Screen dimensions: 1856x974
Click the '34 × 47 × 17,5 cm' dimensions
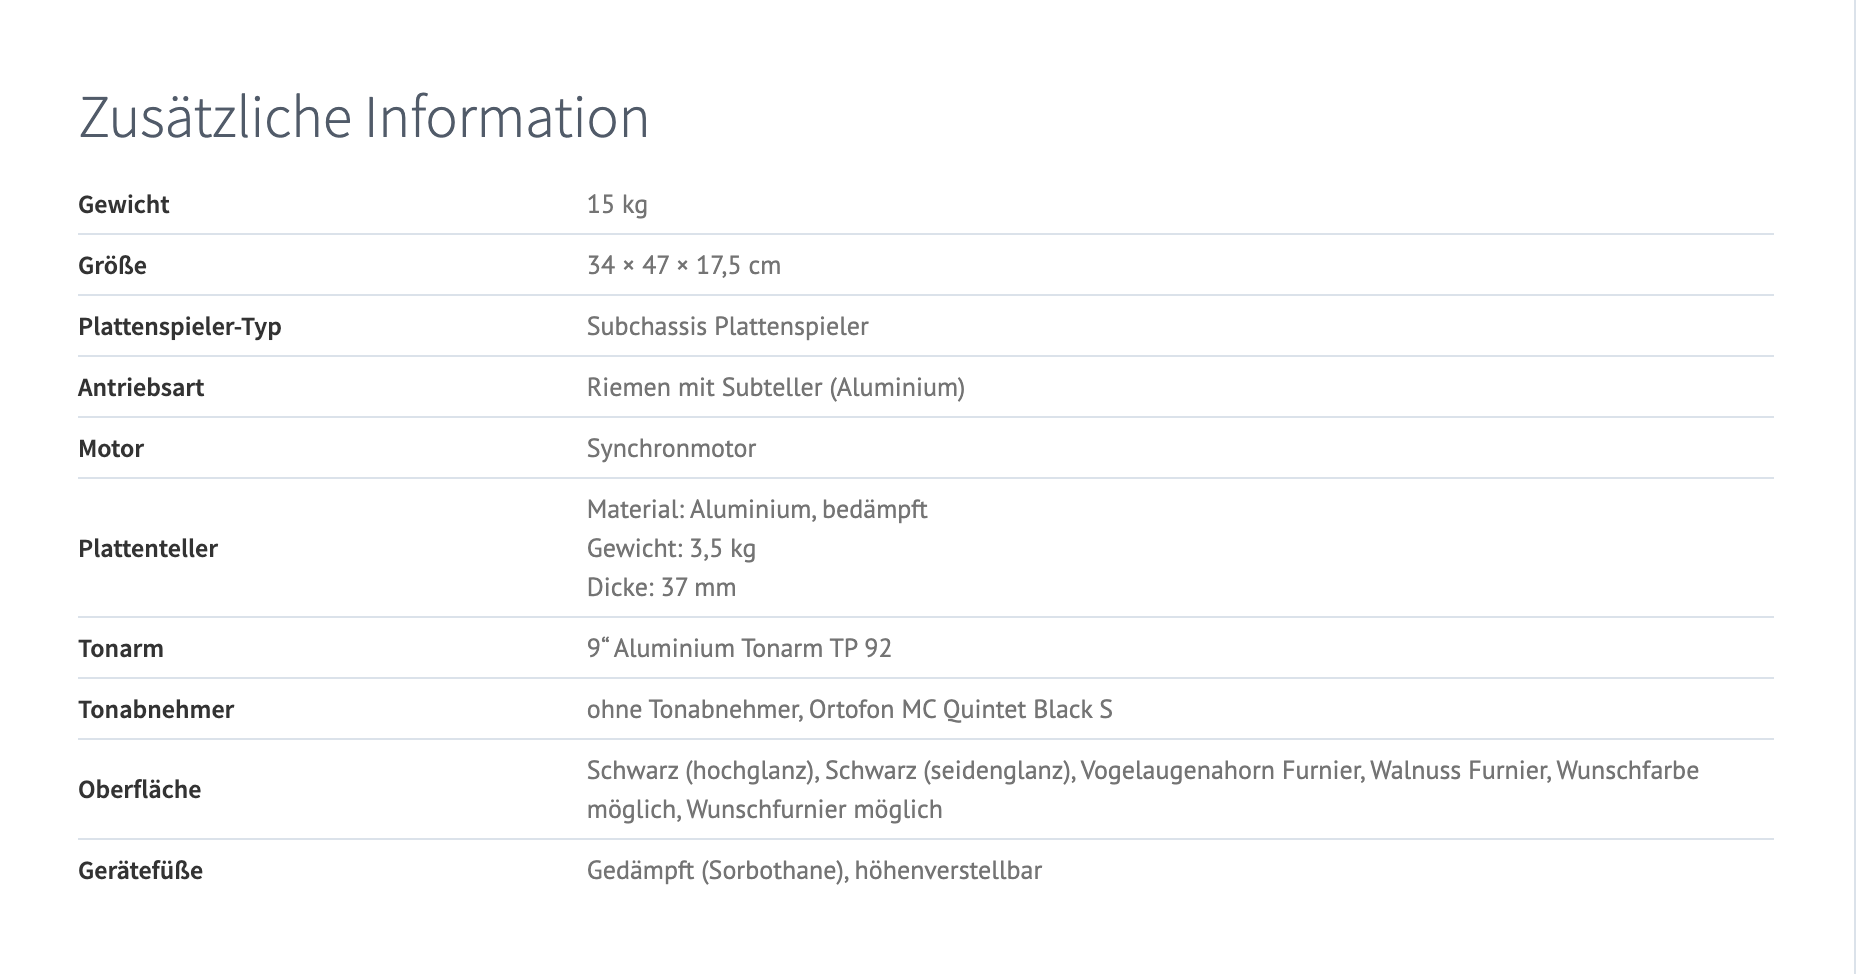point(683,266)
